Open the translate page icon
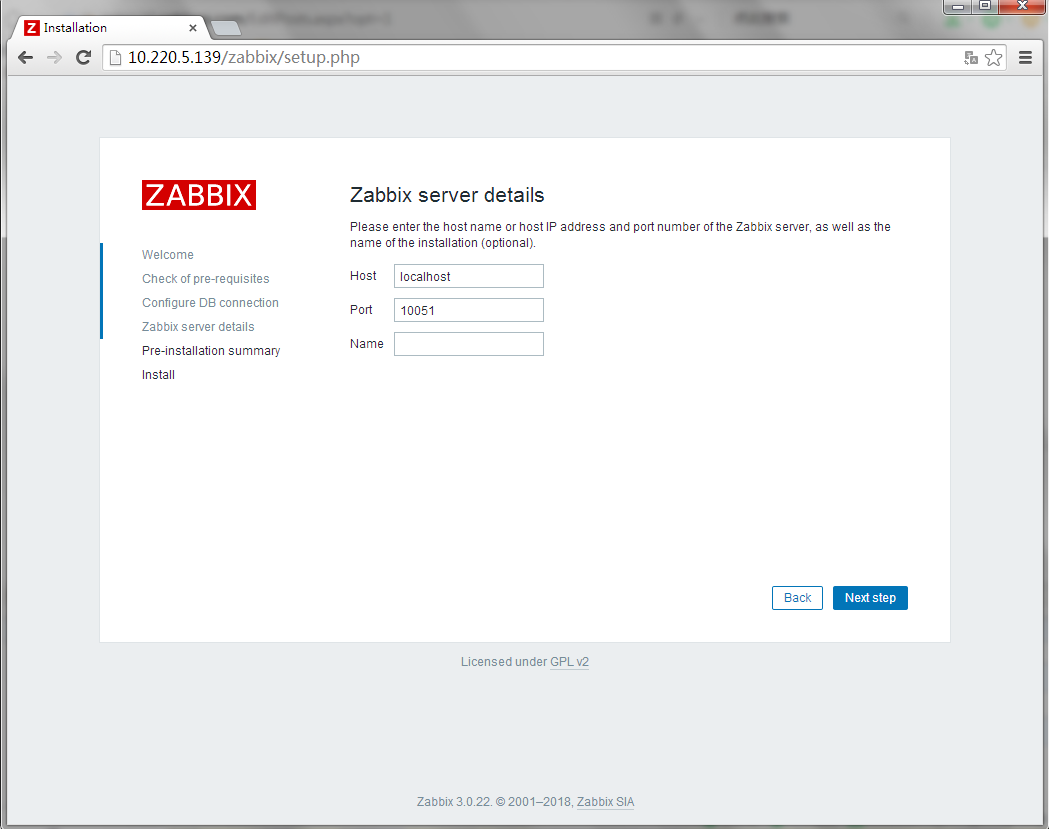 click(x=971, y=58)
